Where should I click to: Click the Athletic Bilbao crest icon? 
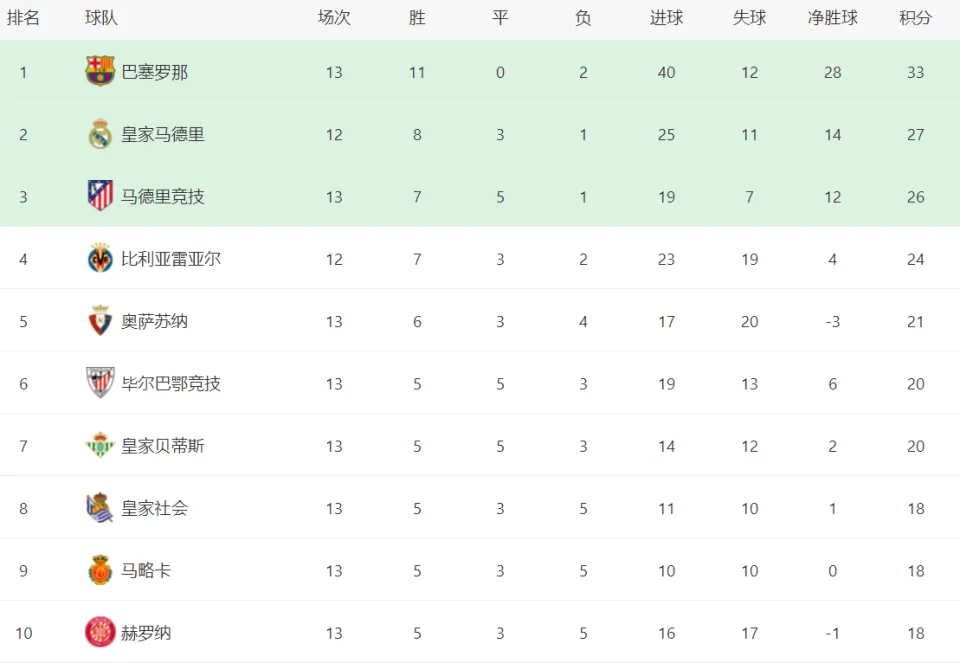[x=100, y=383]
